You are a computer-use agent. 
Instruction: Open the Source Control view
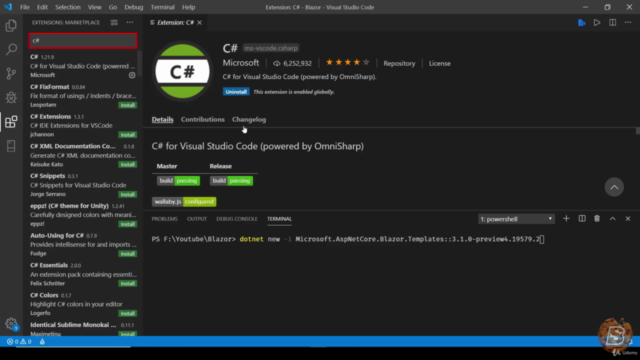(11, 73)
